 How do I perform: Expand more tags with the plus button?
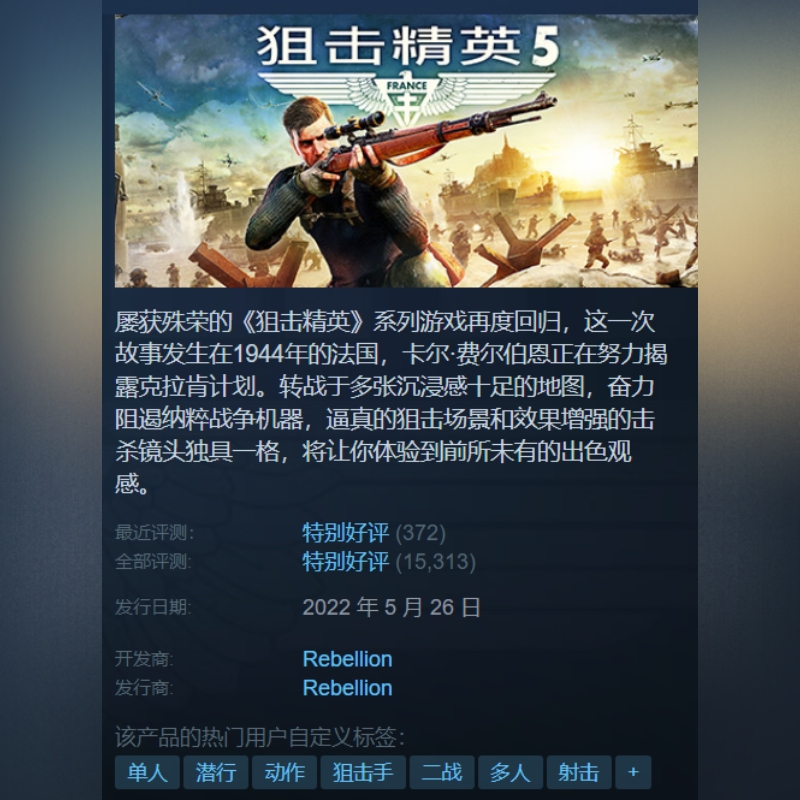[633, 772]
